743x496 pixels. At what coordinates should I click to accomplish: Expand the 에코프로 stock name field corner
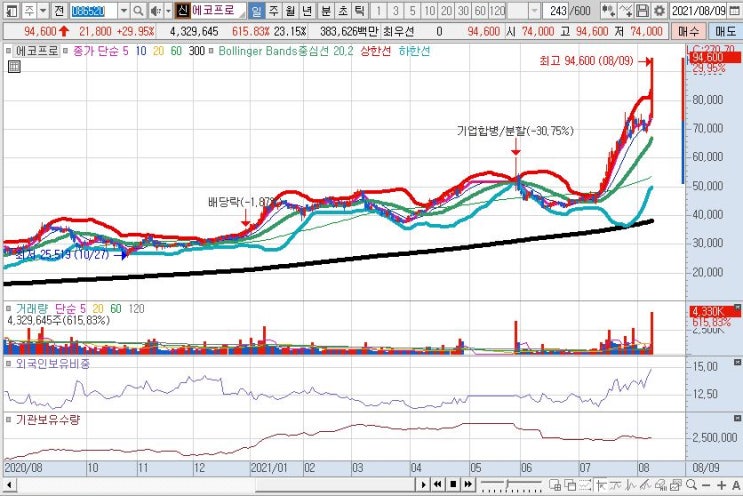click(243, 14)
